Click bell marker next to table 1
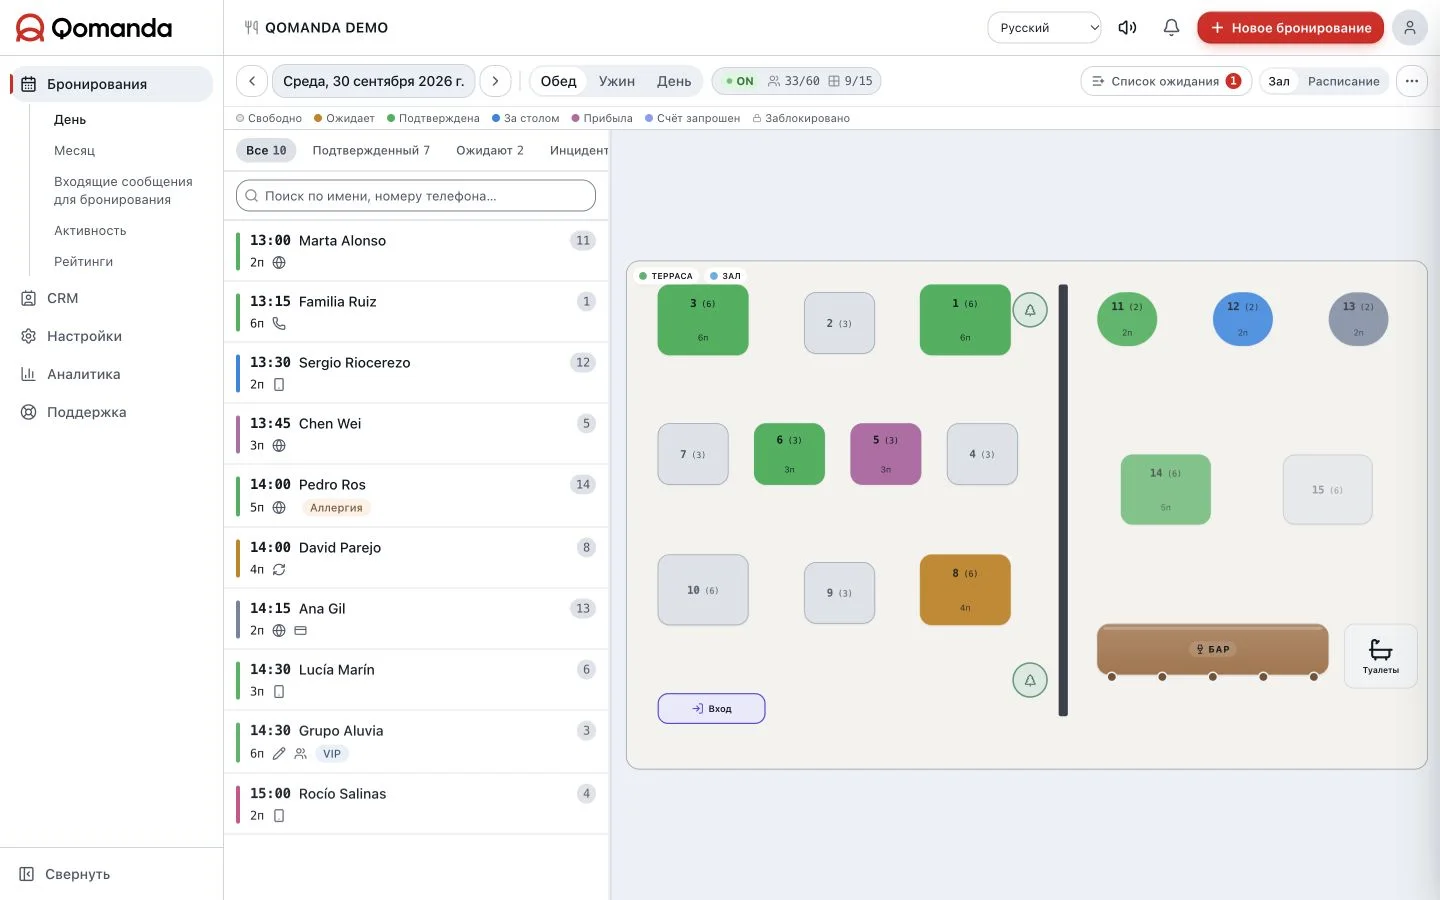 (1030, 310)
